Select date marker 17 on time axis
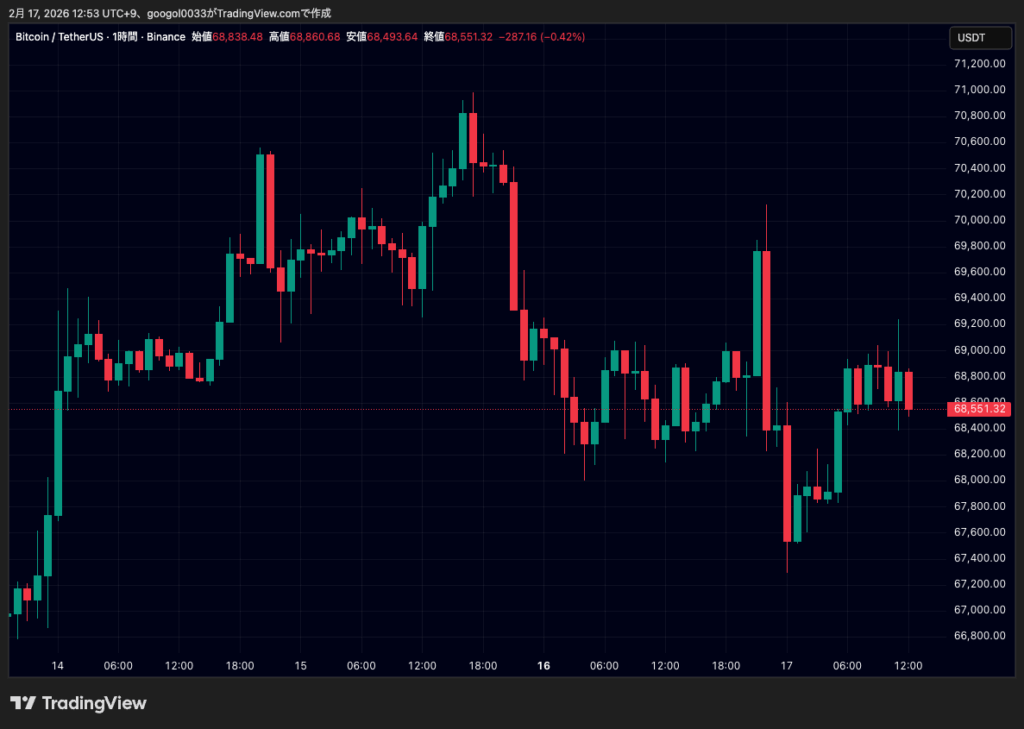 tap(787, 665)
